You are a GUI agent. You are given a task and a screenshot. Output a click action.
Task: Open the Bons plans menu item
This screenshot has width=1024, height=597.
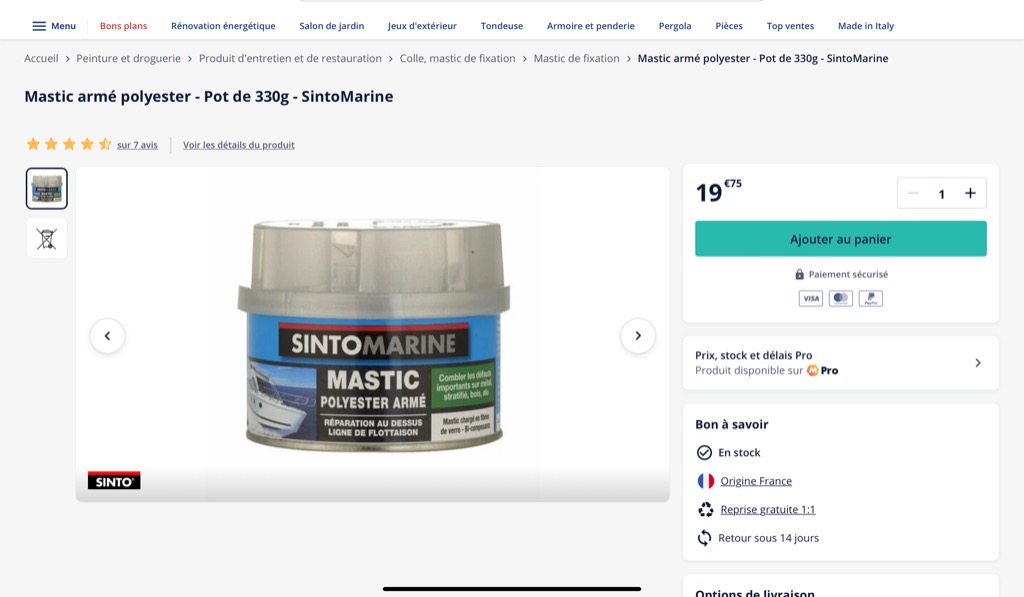123,26
